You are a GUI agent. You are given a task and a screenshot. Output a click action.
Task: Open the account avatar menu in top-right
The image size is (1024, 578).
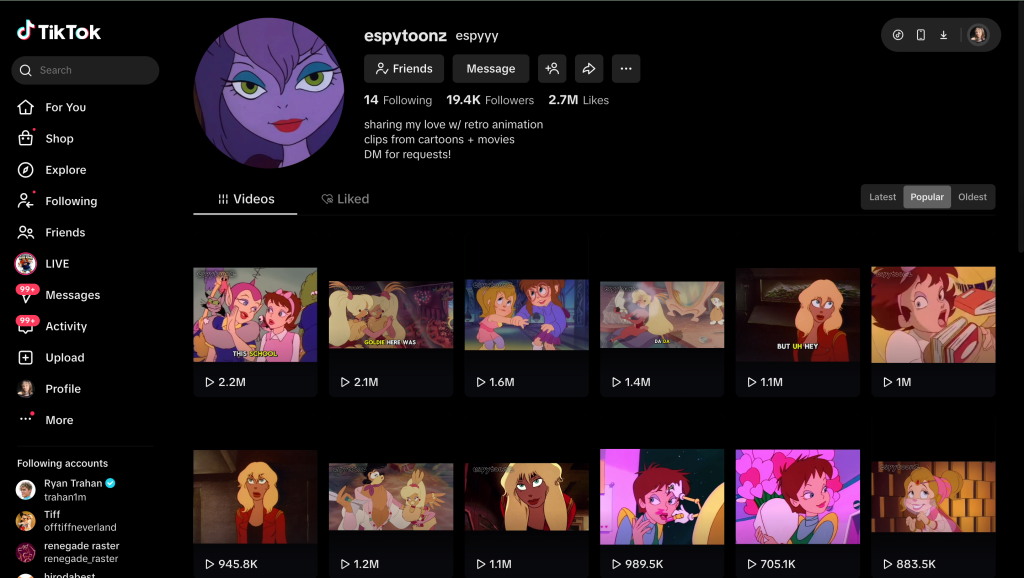click(978, 35)
